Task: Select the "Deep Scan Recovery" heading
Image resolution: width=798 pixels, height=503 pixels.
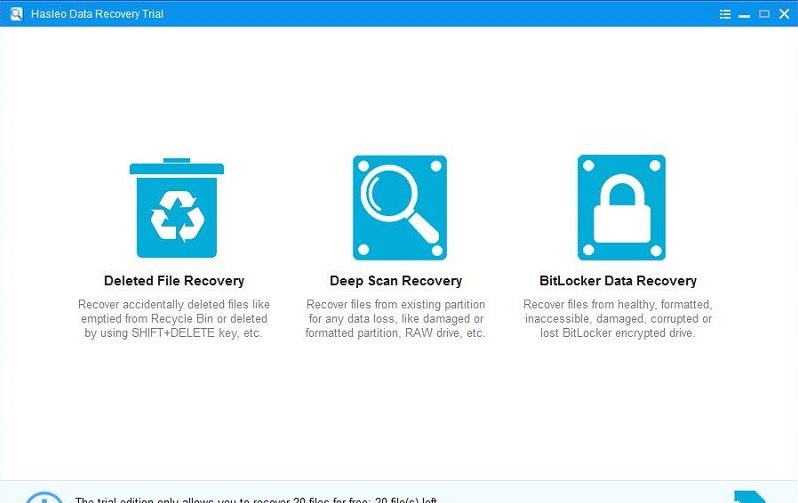Action: 396,281
